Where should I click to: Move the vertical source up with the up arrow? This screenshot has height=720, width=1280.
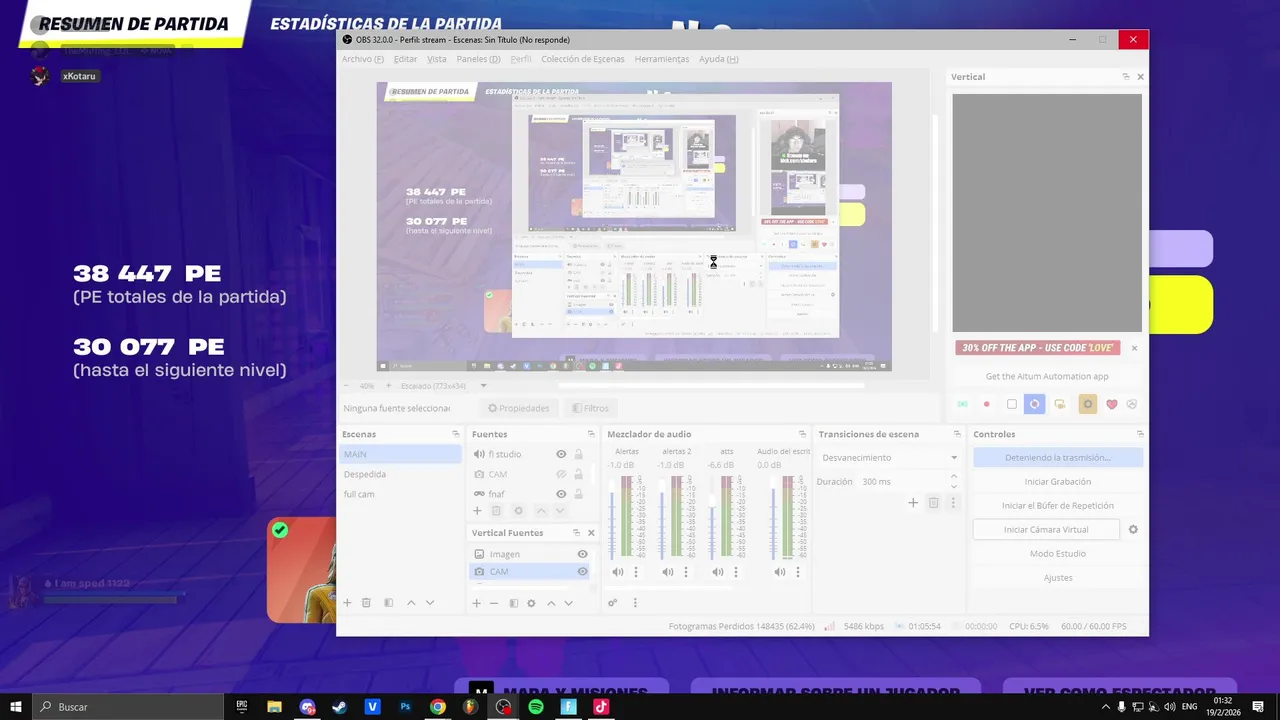550,603
